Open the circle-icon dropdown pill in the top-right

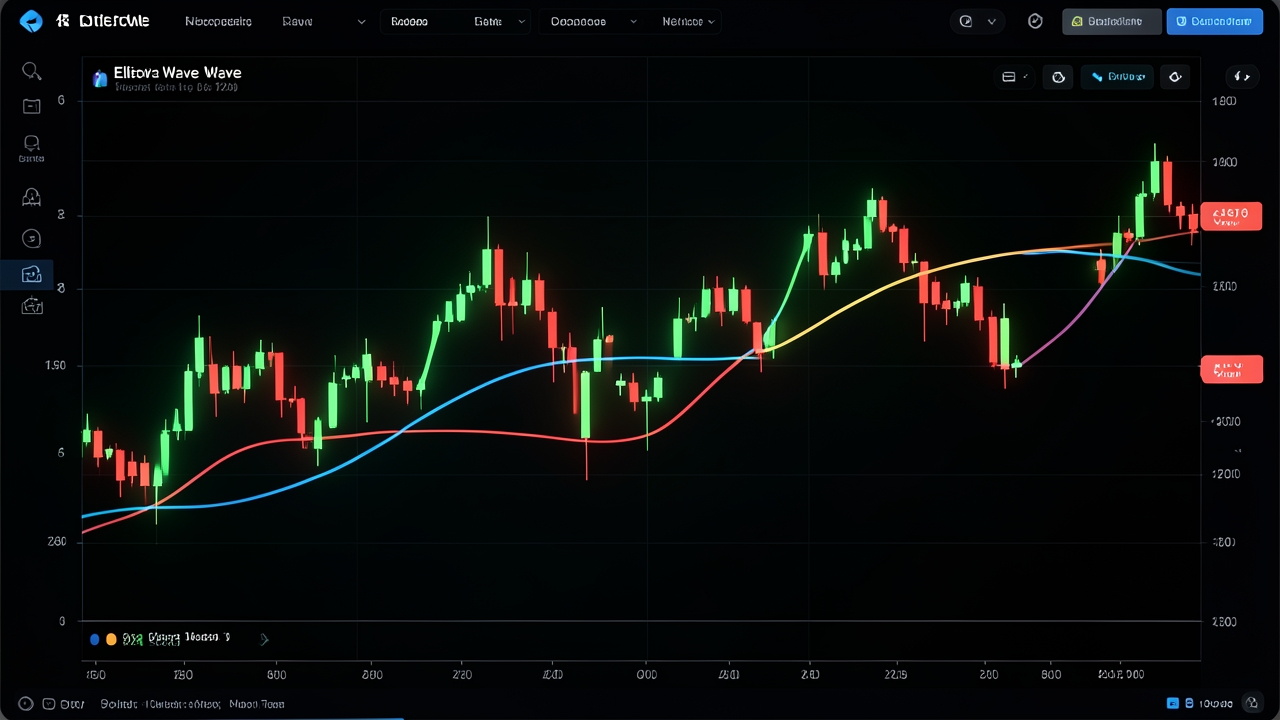click(977, 21)
